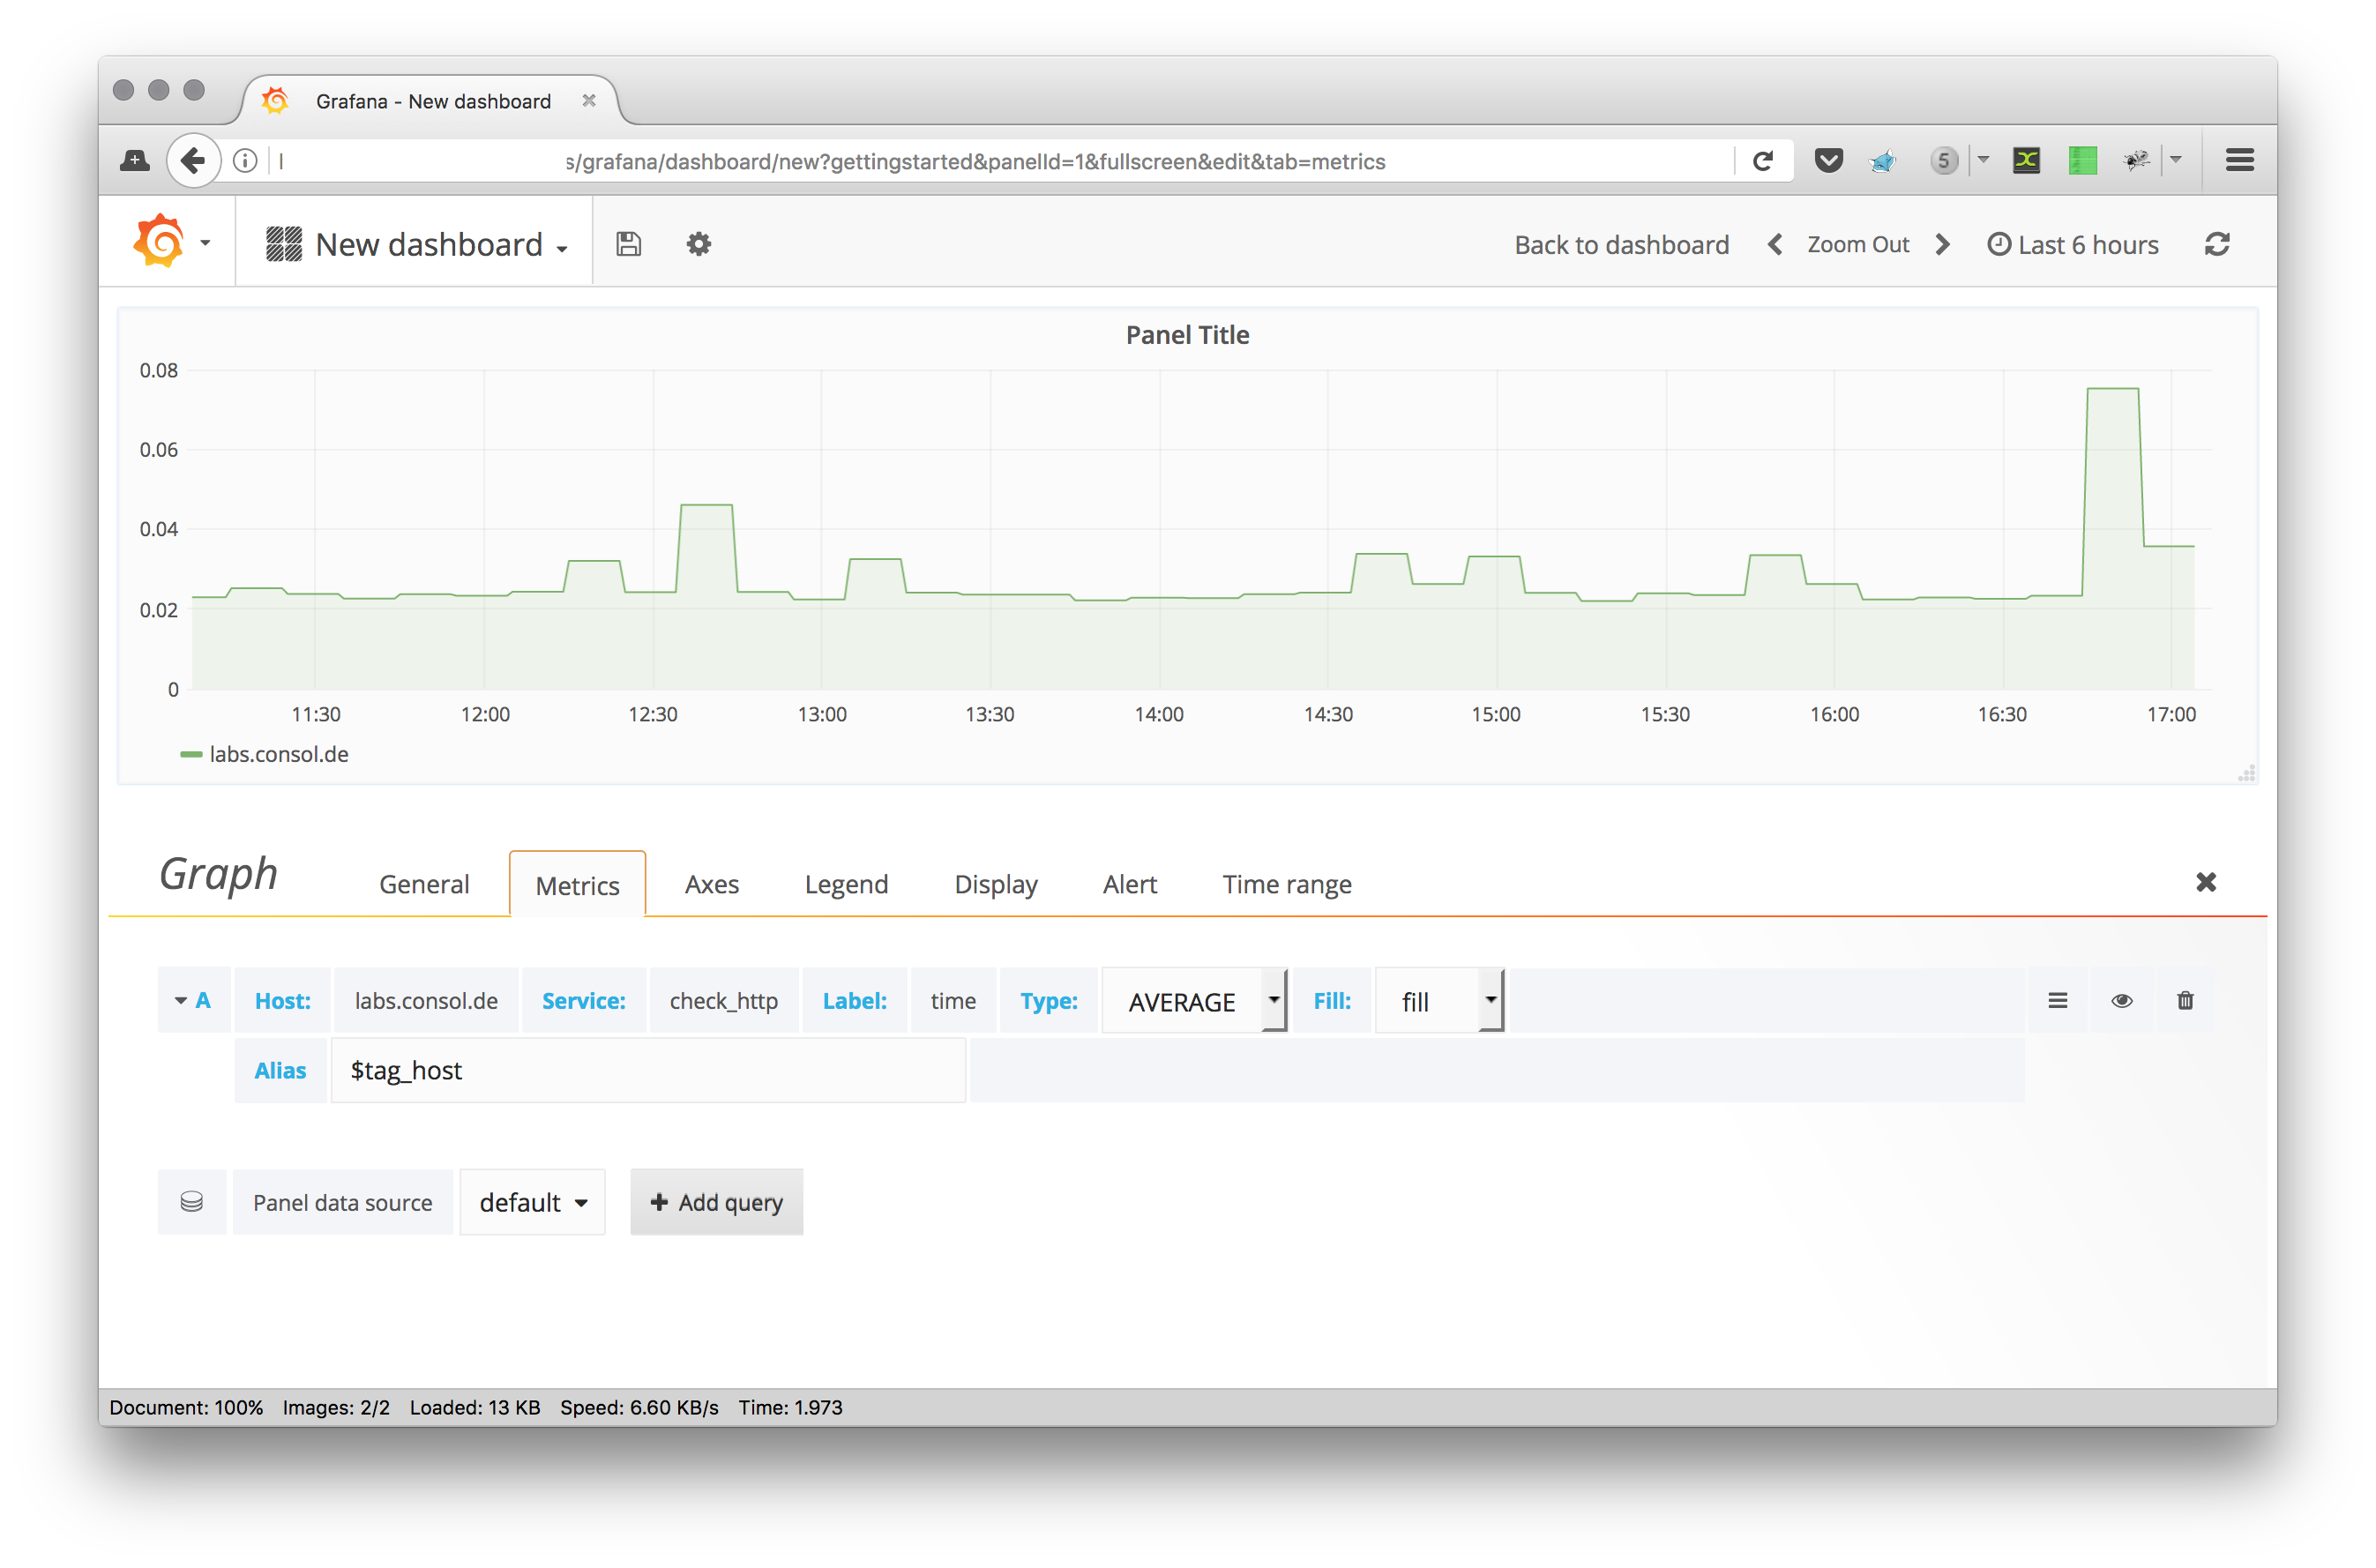Expand the Panel data source default dropdown

pyautogui.click(x=532, y=1202)
